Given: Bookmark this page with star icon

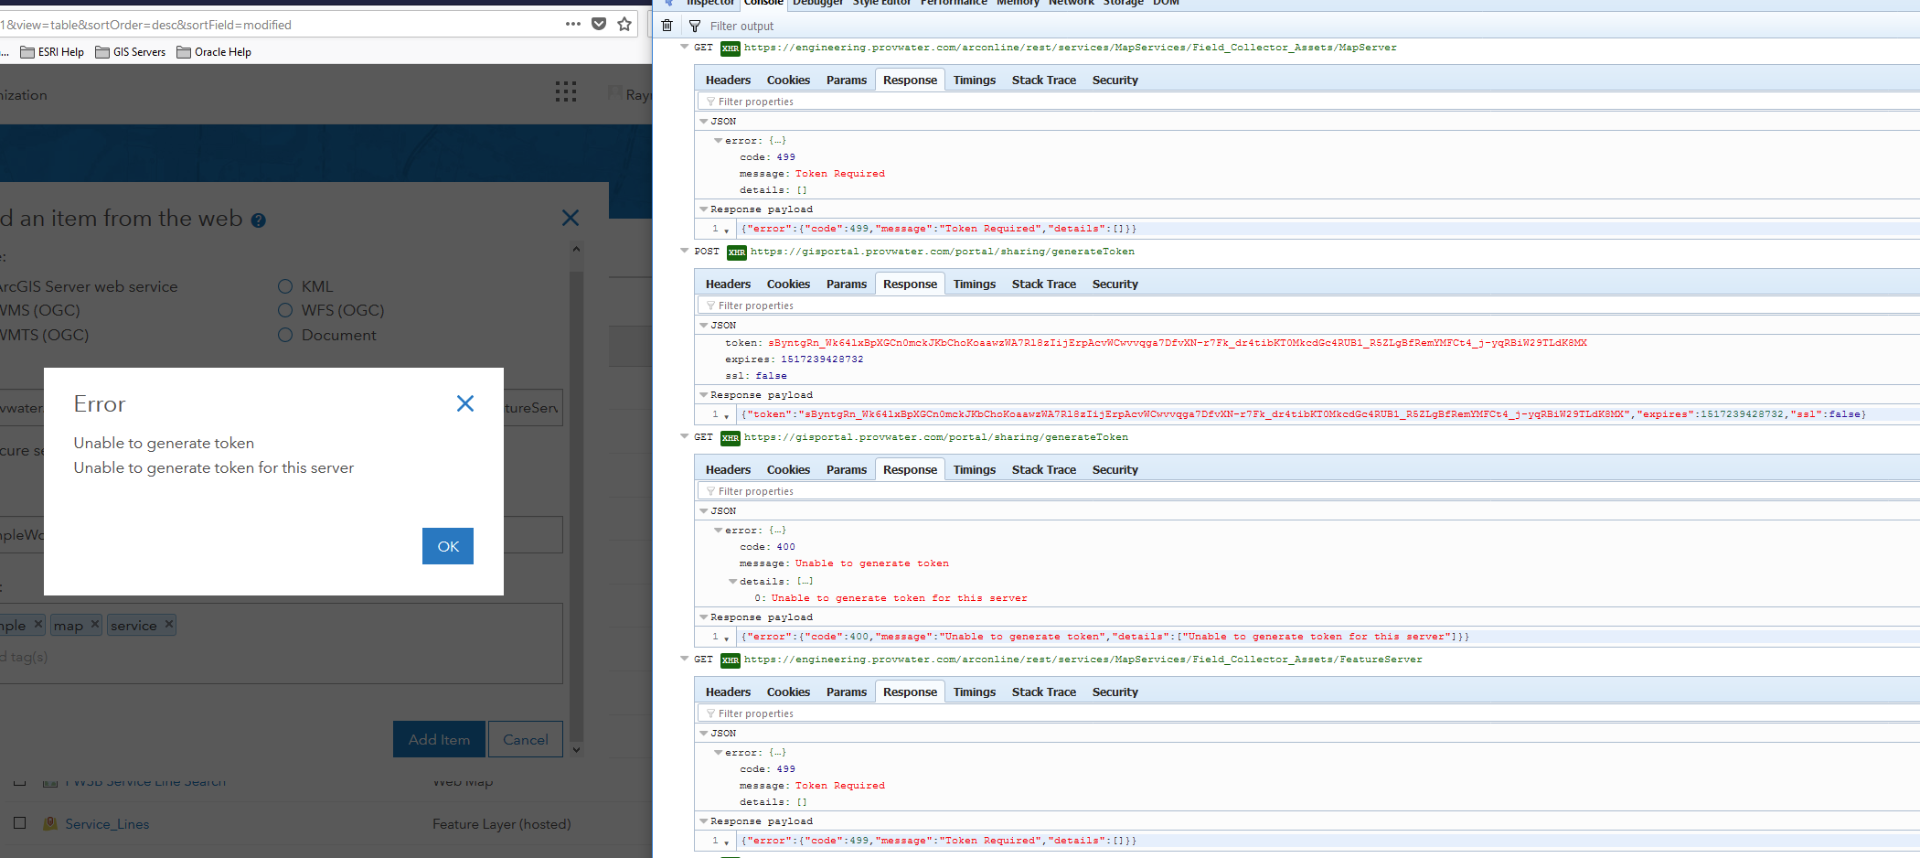Looking at the screenshot, I should coord(625,24).
